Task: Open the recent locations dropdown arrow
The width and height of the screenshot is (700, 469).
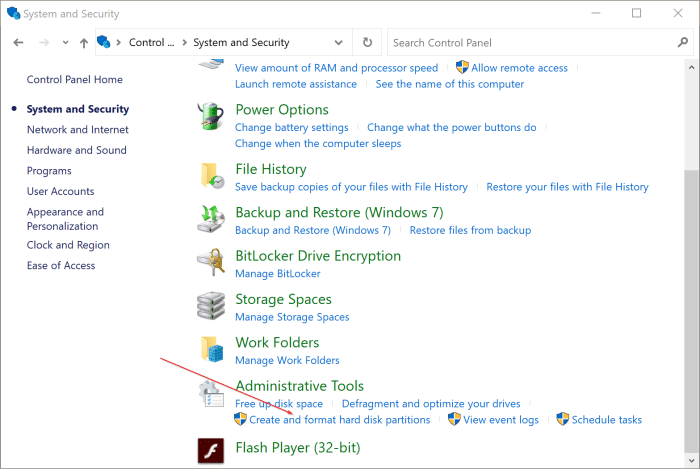Action: point(66,43)
